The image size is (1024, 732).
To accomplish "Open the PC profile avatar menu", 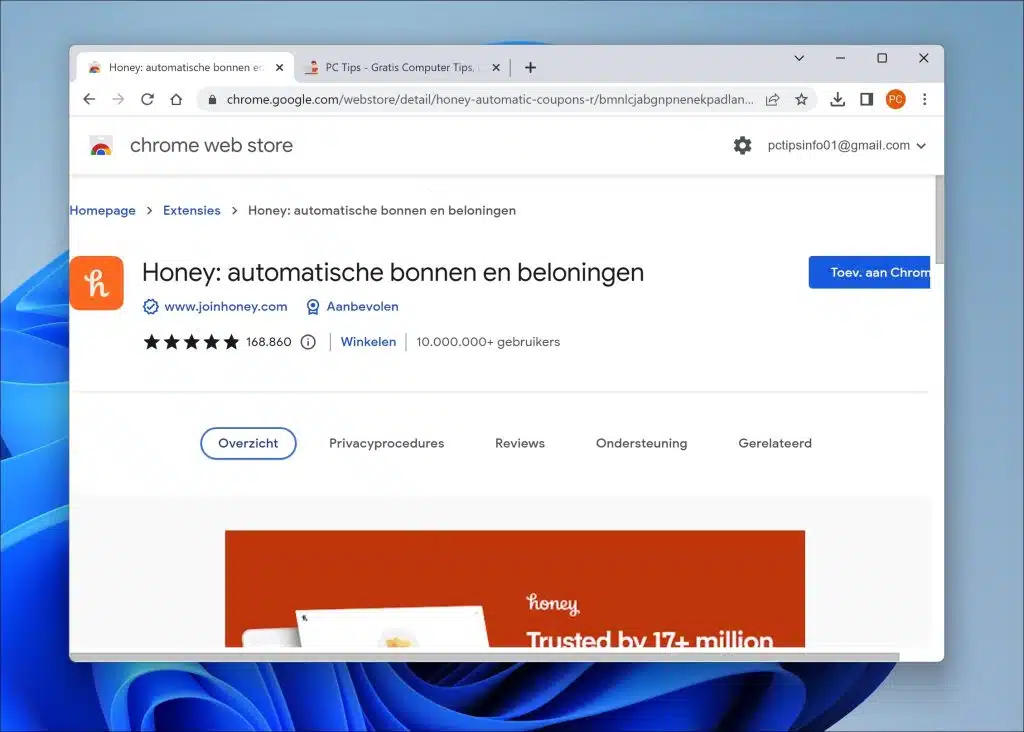I will pos(895,99).
